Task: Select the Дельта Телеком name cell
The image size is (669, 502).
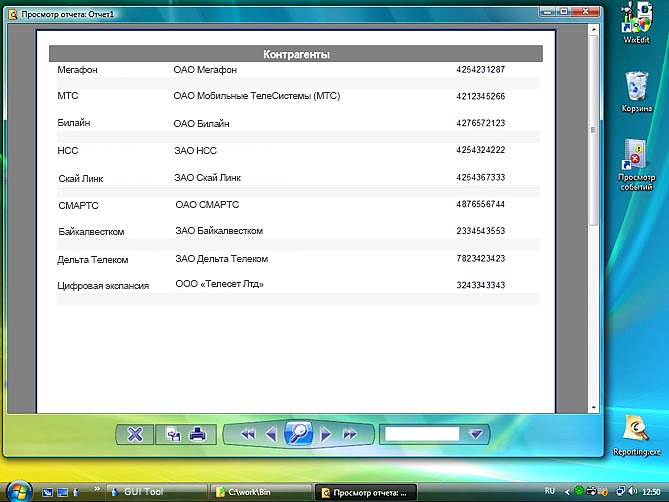Action: pyautogui.click(x=93, y=260)
